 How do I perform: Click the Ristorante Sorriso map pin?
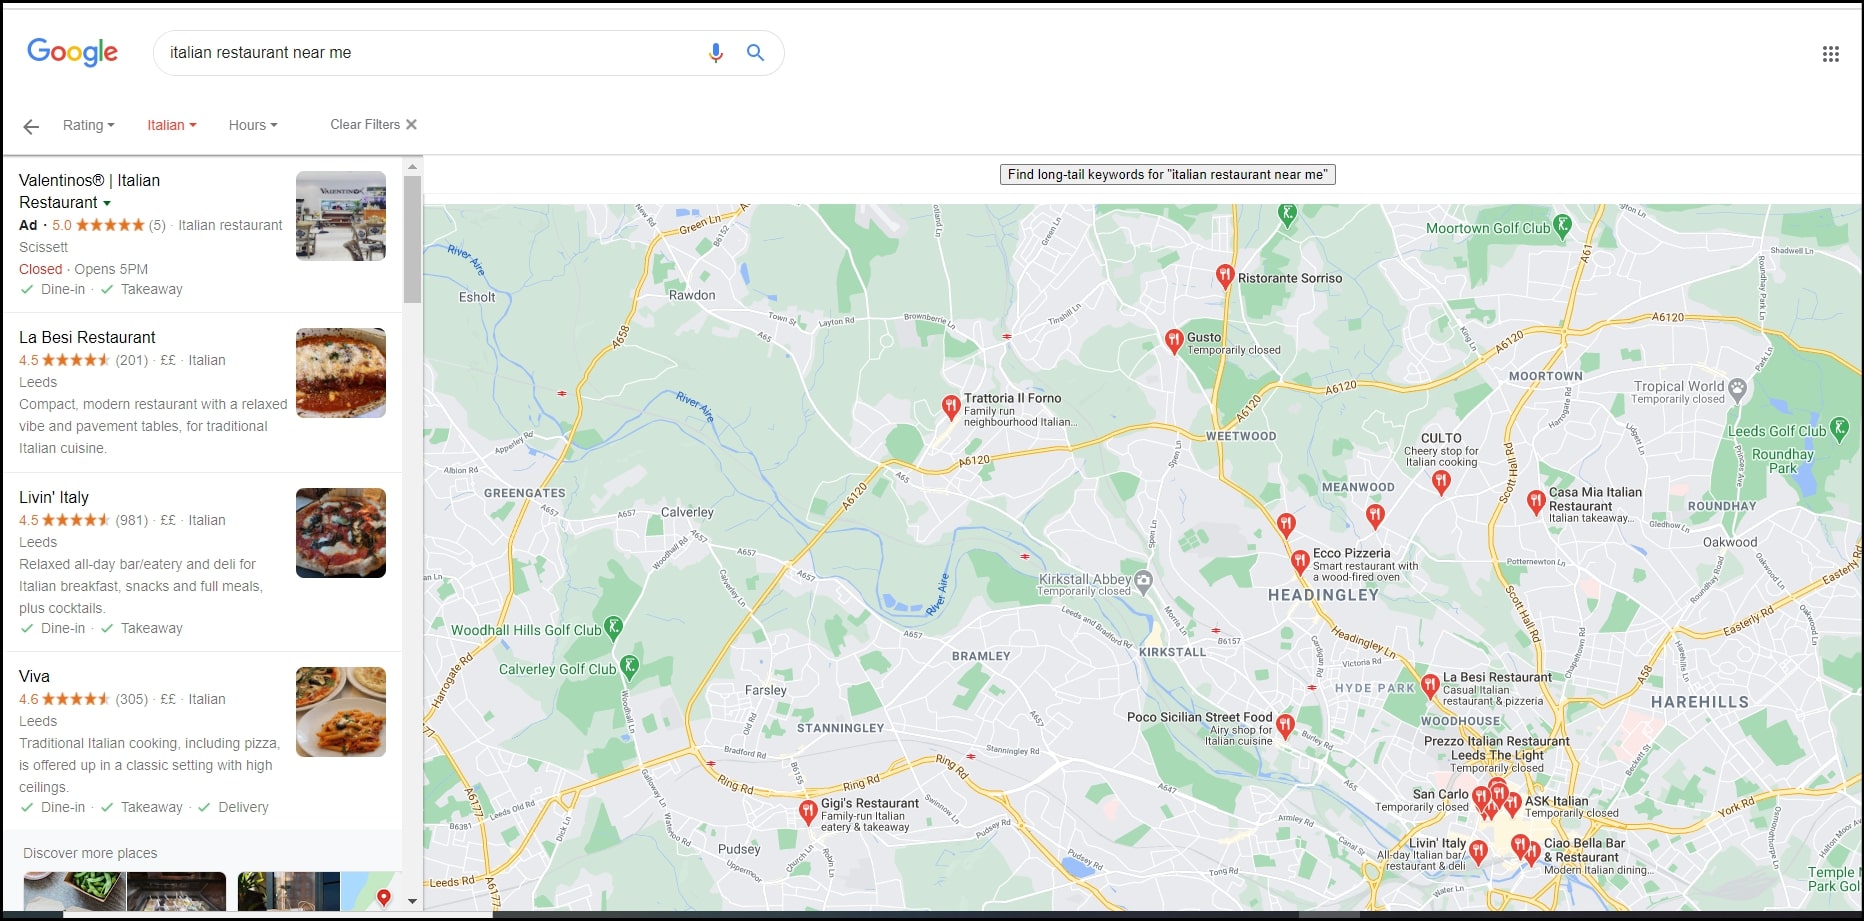[x=1224, y=277]
